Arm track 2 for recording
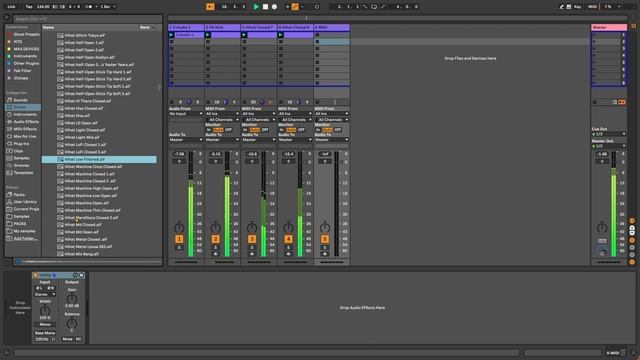 [216, 254]
